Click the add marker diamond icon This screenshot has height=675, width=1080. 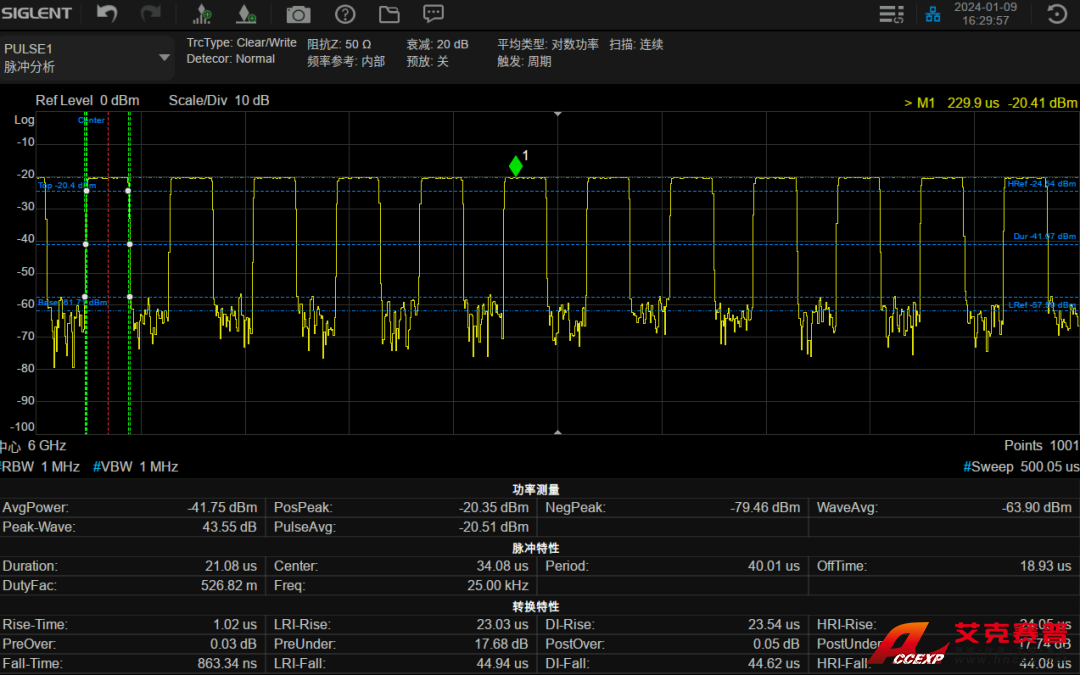[246, 14]
